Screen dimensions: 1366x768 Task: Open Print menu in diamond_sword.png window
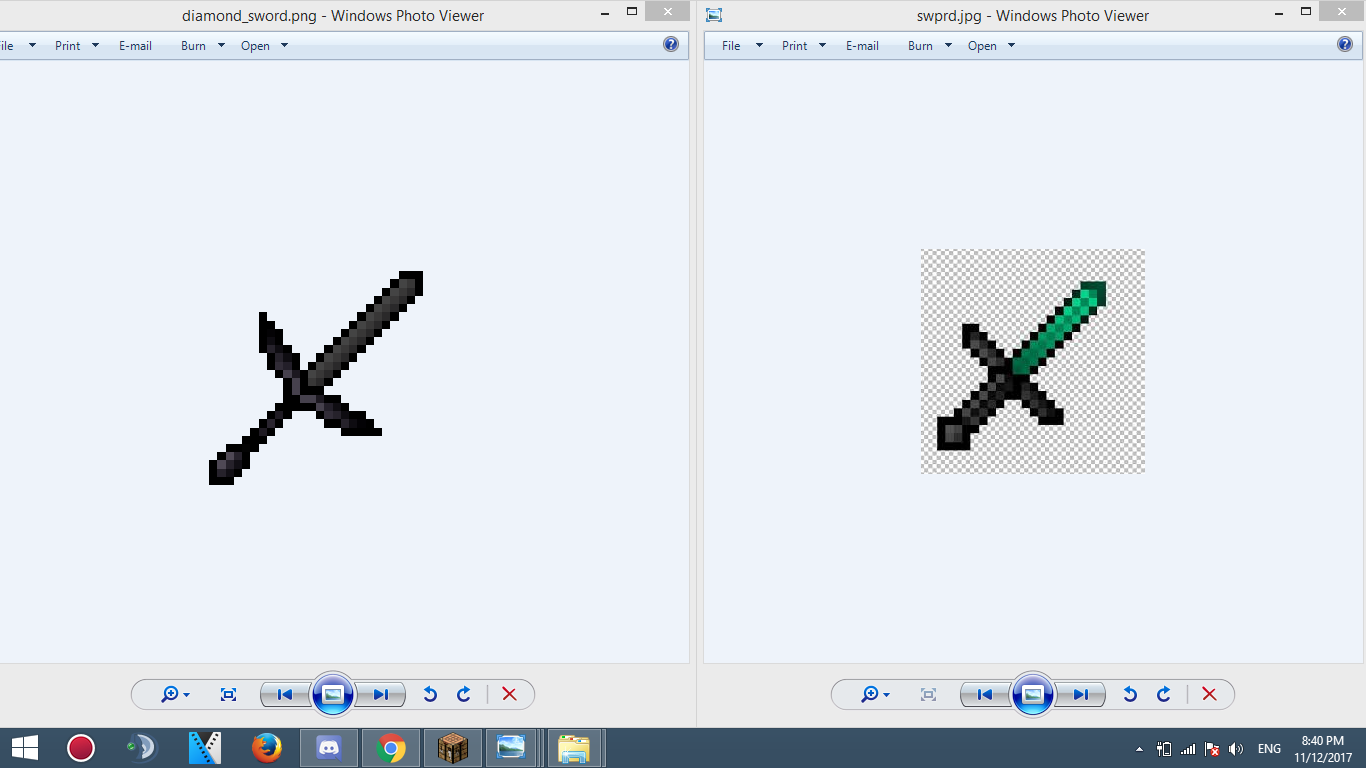[x=68, y=46]
